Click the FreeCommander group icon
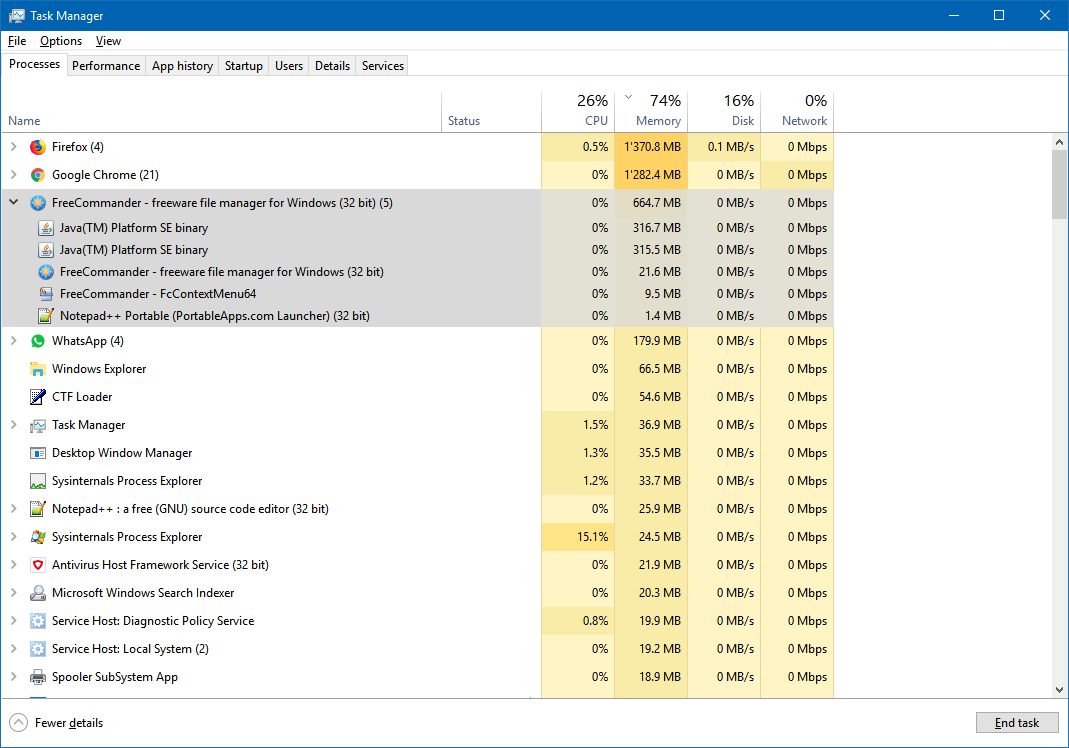1069x748 pixels. (37, 203)
